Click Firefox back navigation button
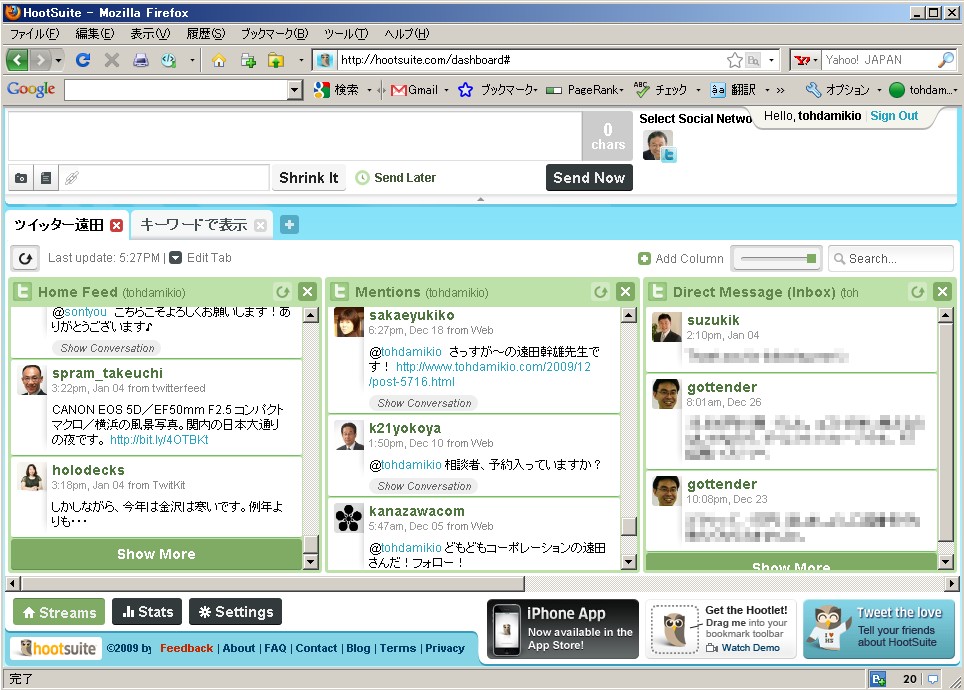The image size is (964, 690). [x=17, y=60]
